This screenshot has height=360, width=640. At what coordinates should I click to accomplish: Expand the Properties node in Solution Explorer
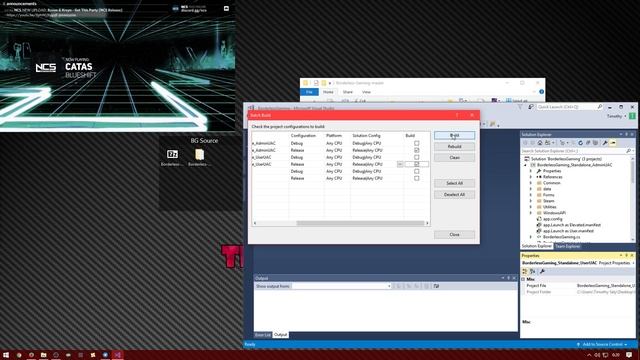pos(531,171)
